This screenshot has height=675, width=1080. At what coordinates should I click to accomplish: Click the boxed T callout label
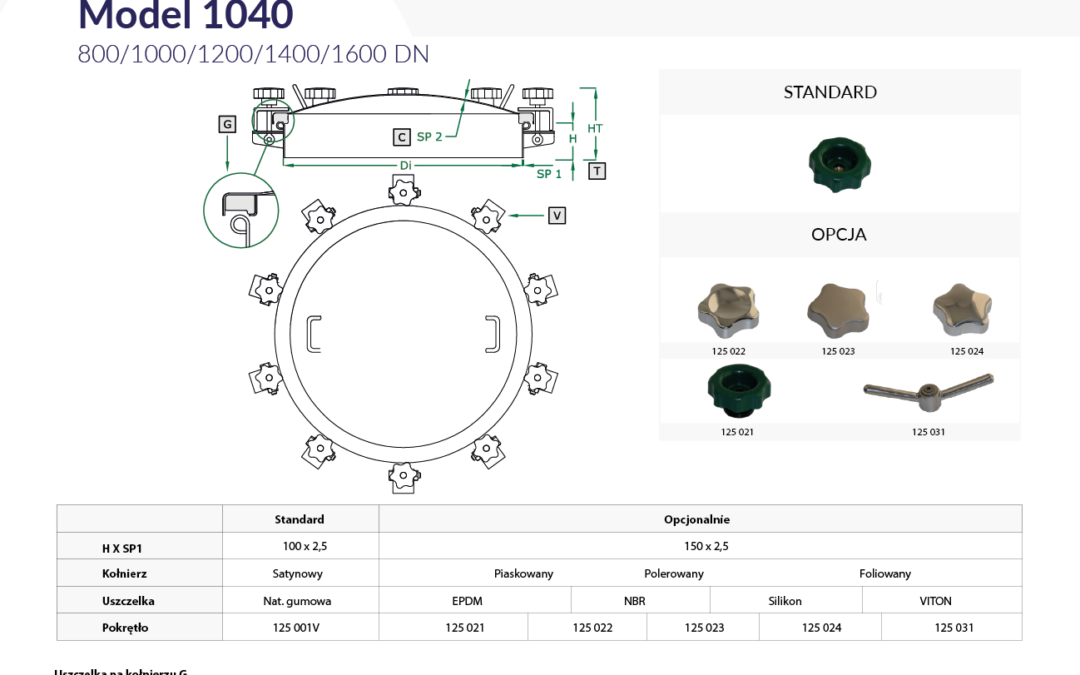tap(597, 171)
